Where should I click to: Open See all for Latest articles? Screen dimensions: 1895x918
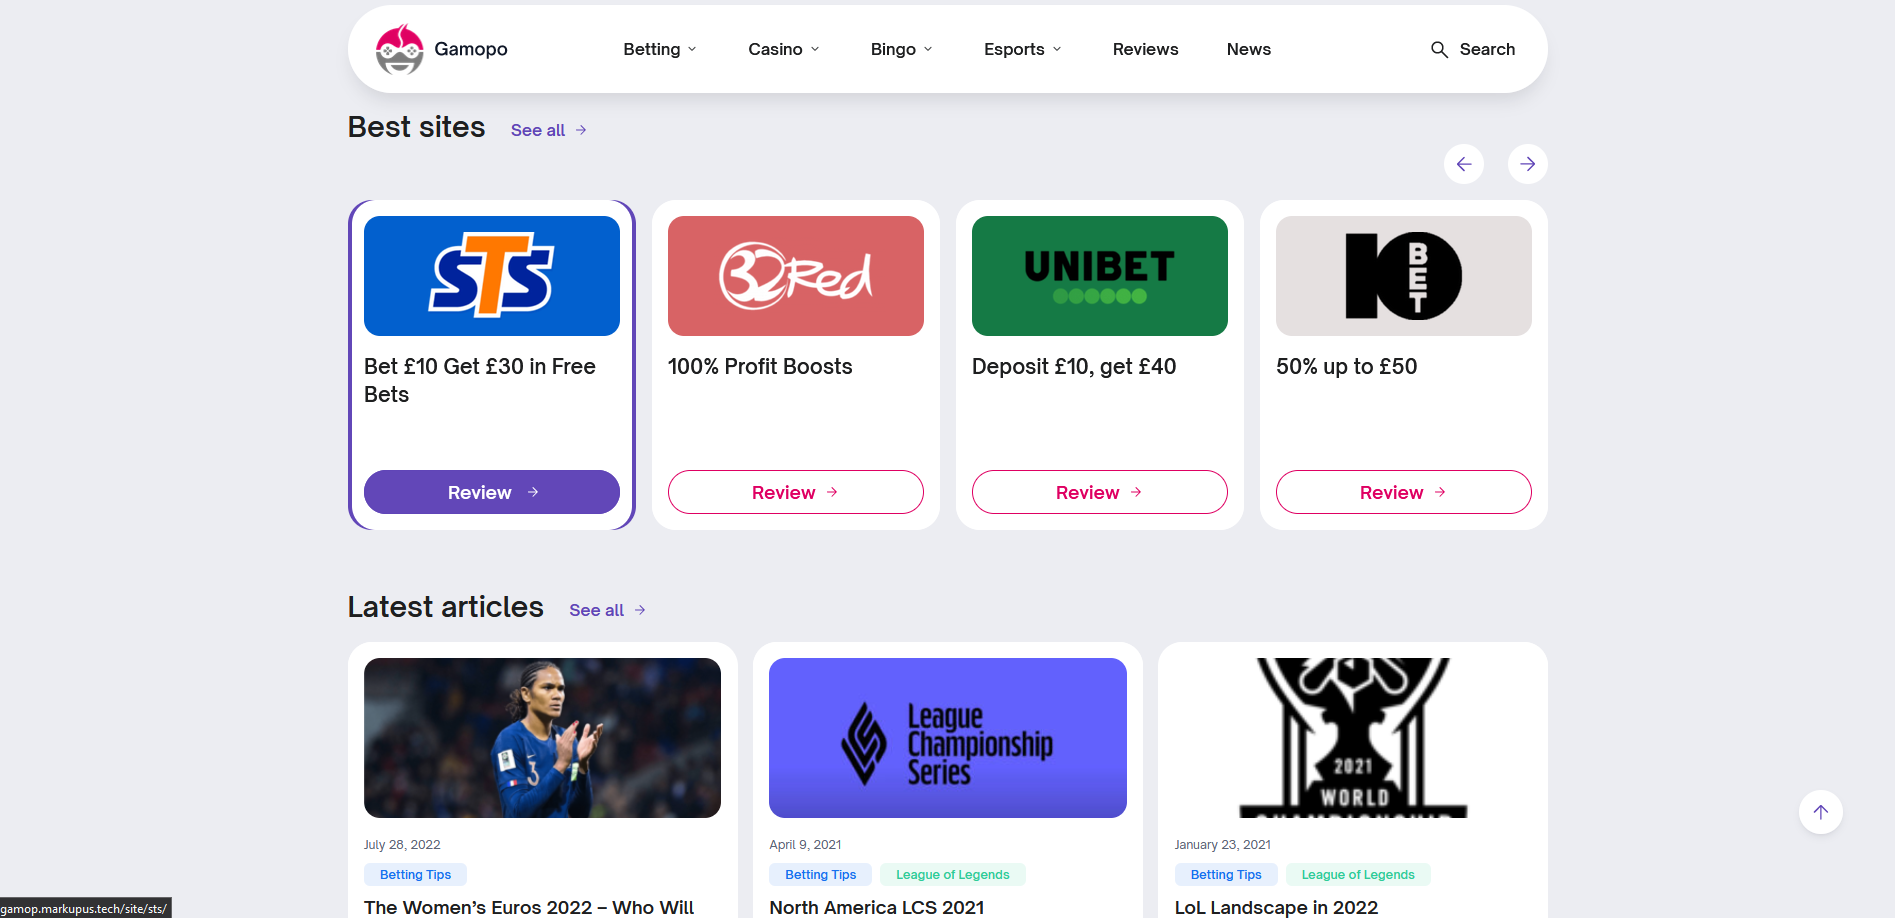[608, 610]
